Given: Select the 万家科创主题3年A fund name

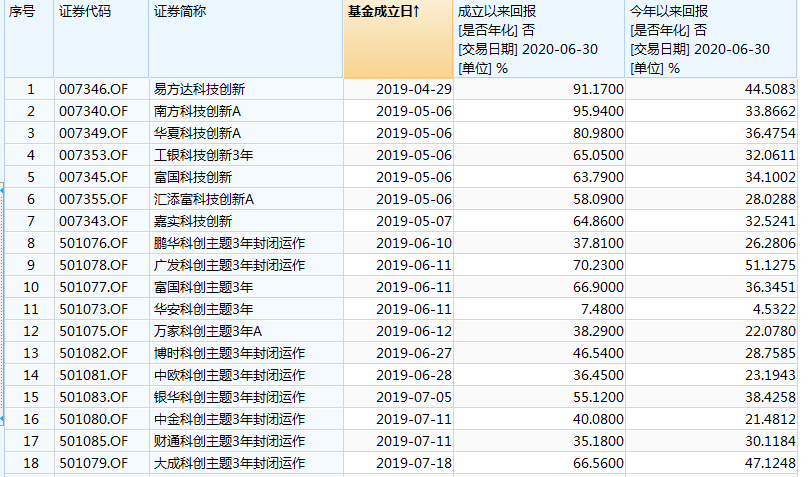Looking at the screenshot, I should (x=208, y=331).
